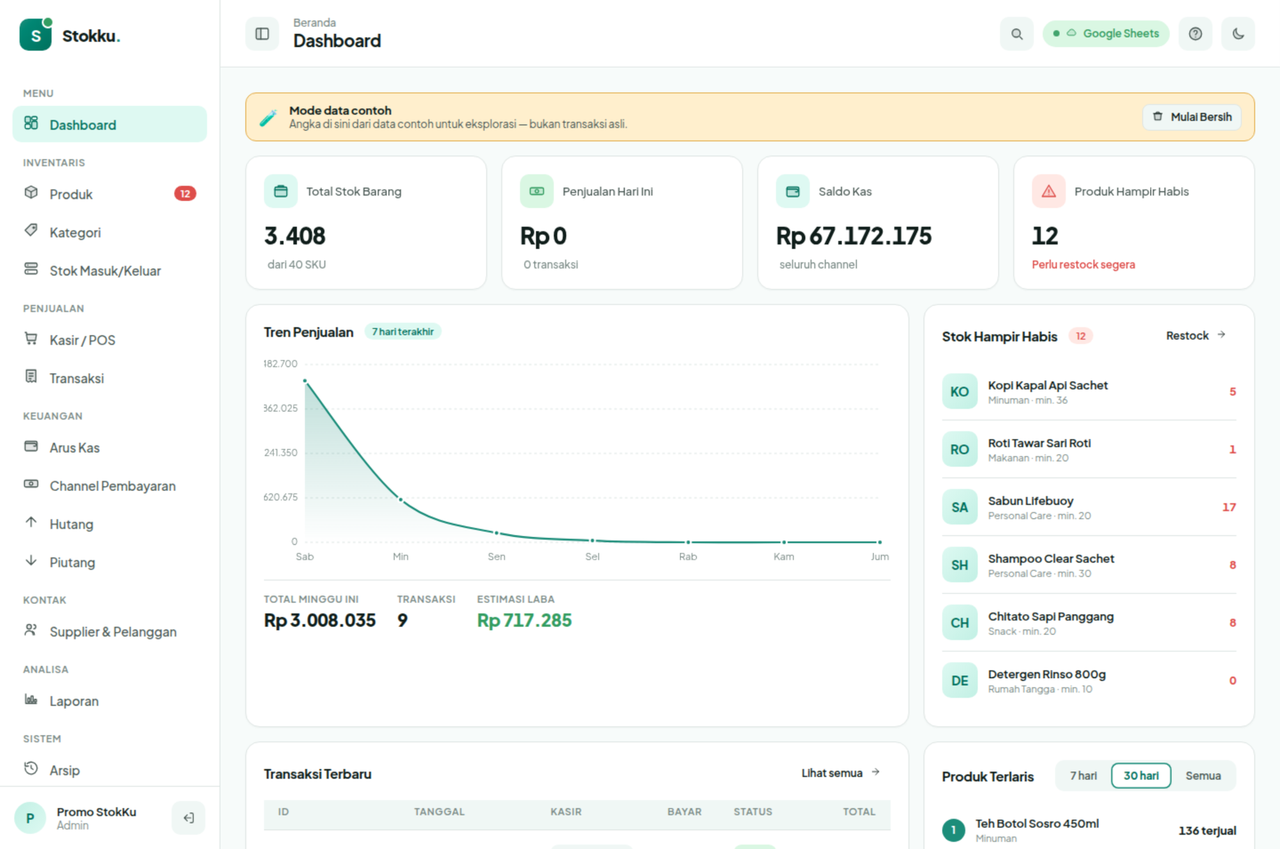Open search with the magnifier icon

click(1017, 34)
